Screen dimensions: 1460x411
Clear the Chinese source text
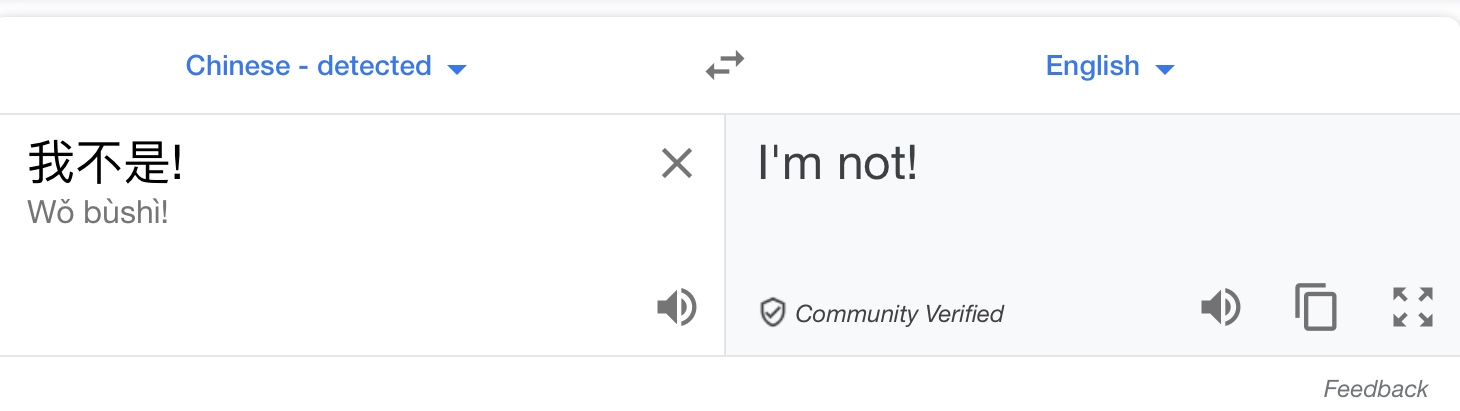677,163
